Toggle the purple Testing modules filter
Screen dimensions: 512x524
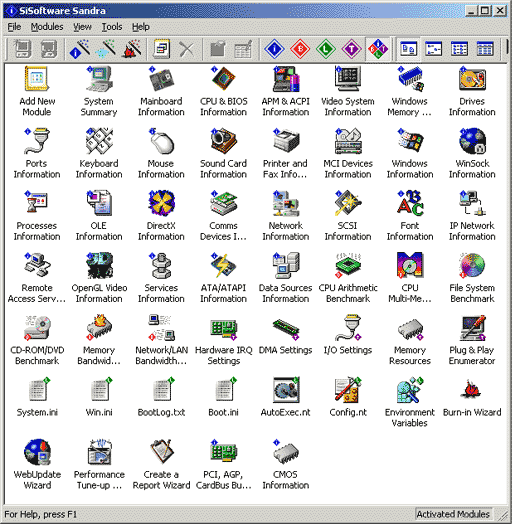(351, 49)
